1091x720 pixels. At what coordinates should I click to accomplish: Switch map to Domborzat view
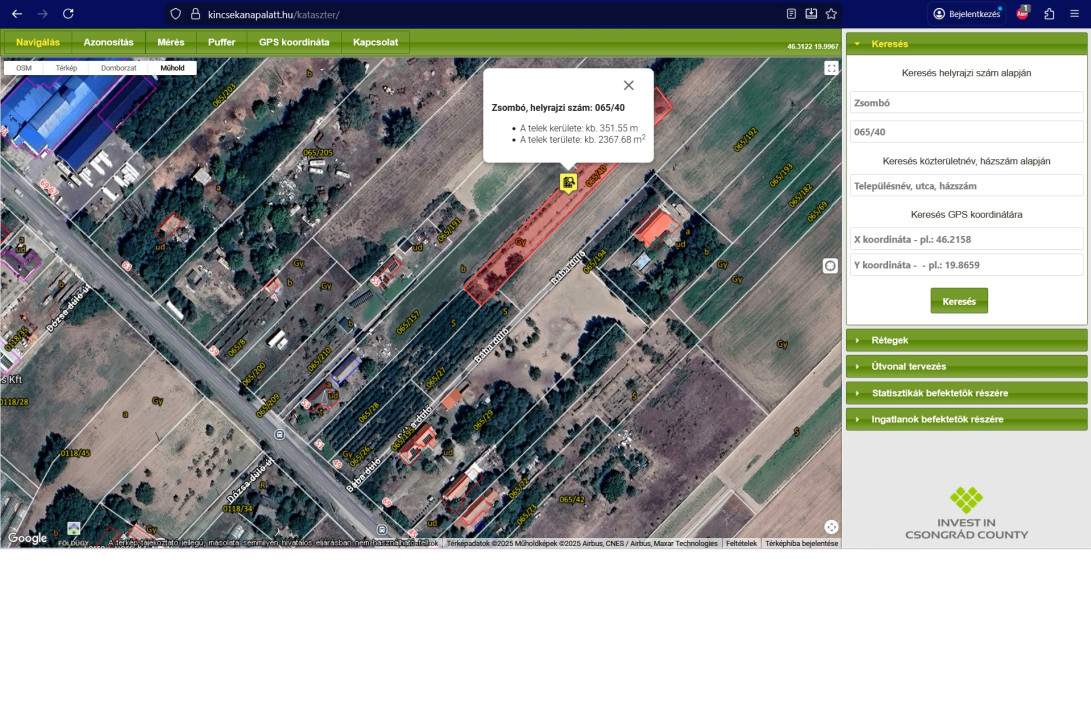[118, 68]
